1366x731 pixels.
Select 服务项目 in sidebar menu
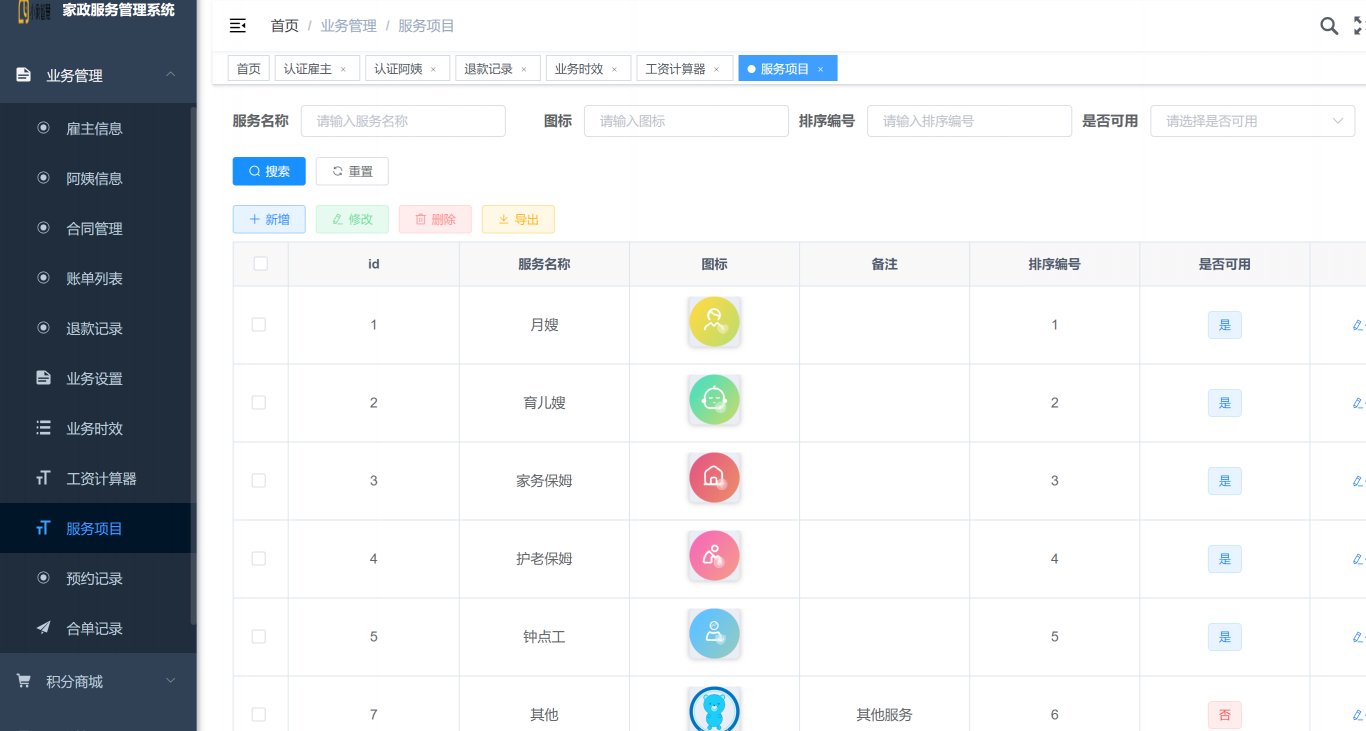[98, 528]
